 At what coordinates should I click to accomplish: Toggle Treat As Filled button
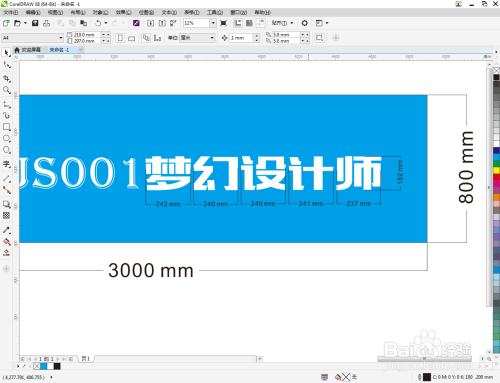[x=319, y=38]
